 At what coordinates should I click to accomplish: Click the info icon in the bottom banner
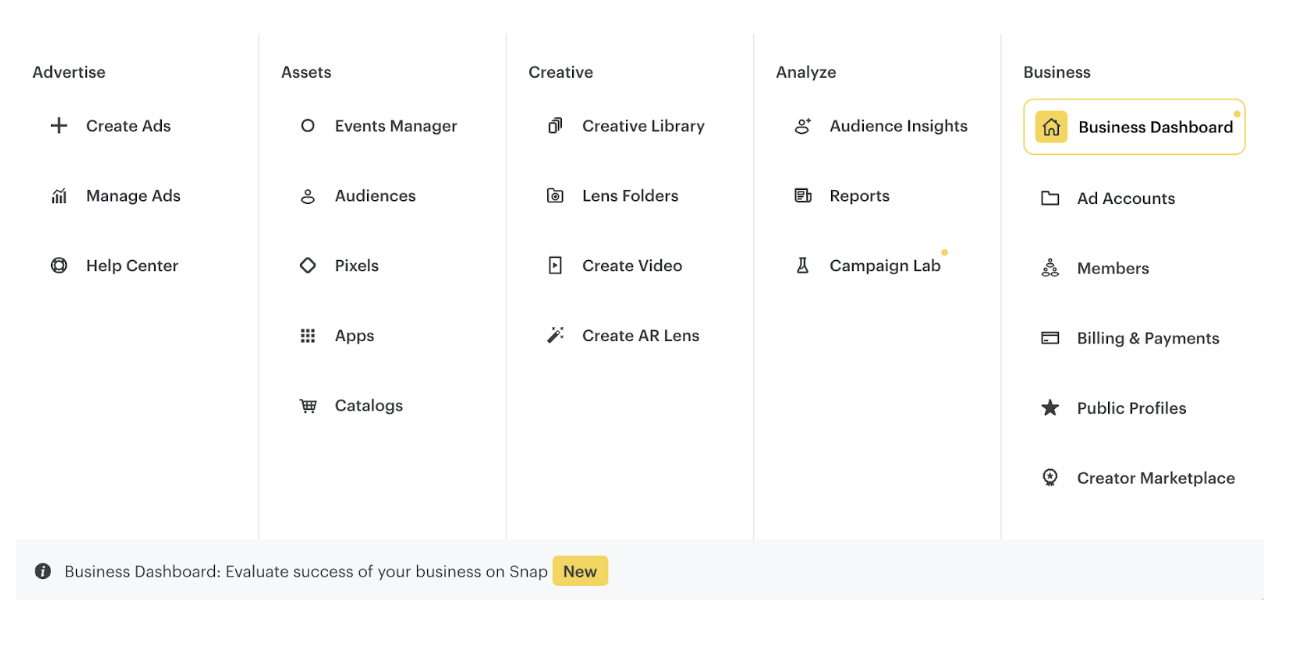[43, 572]
